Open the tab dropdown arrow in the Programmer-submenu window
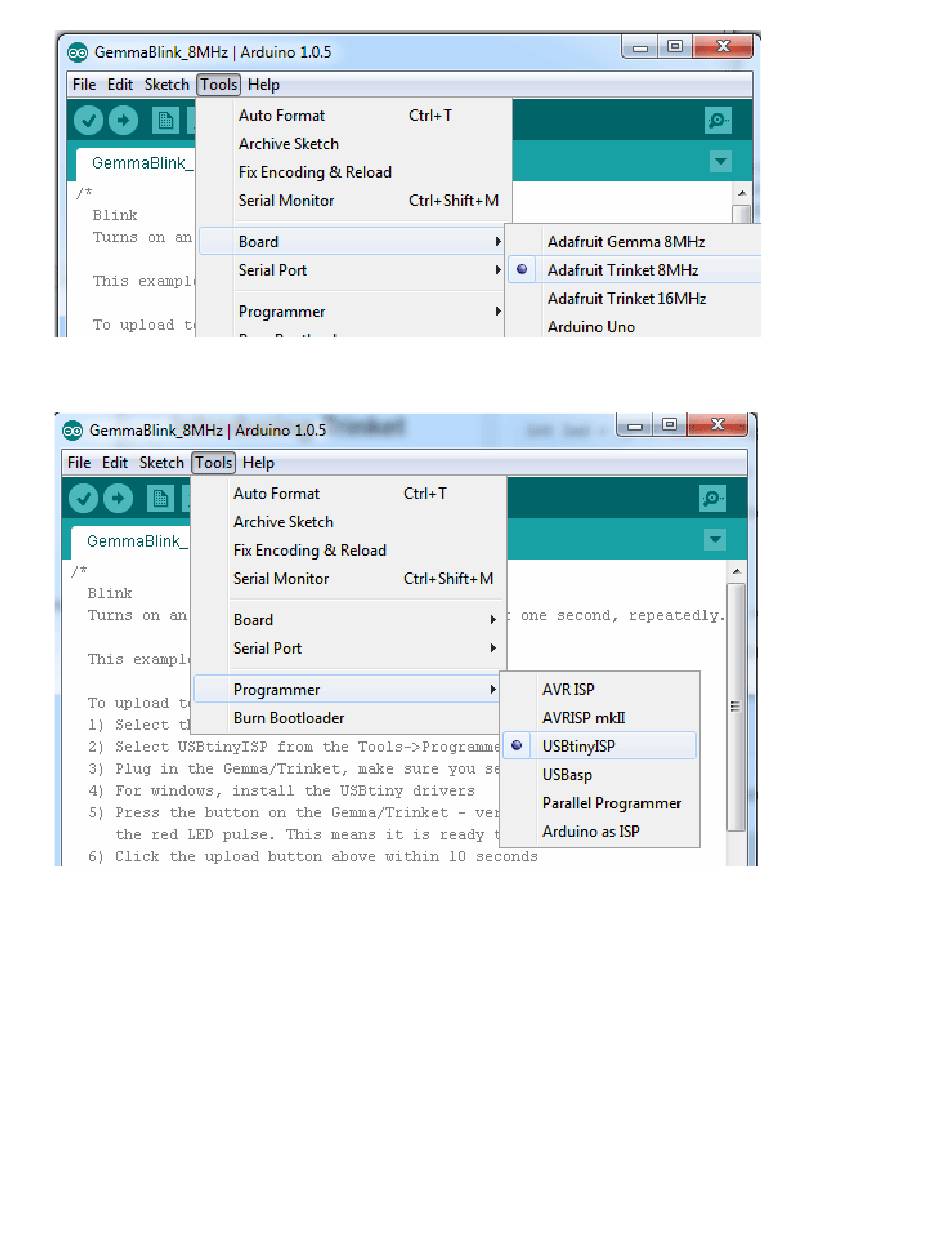Viewport: 950px width, 1254px height. 715,540
